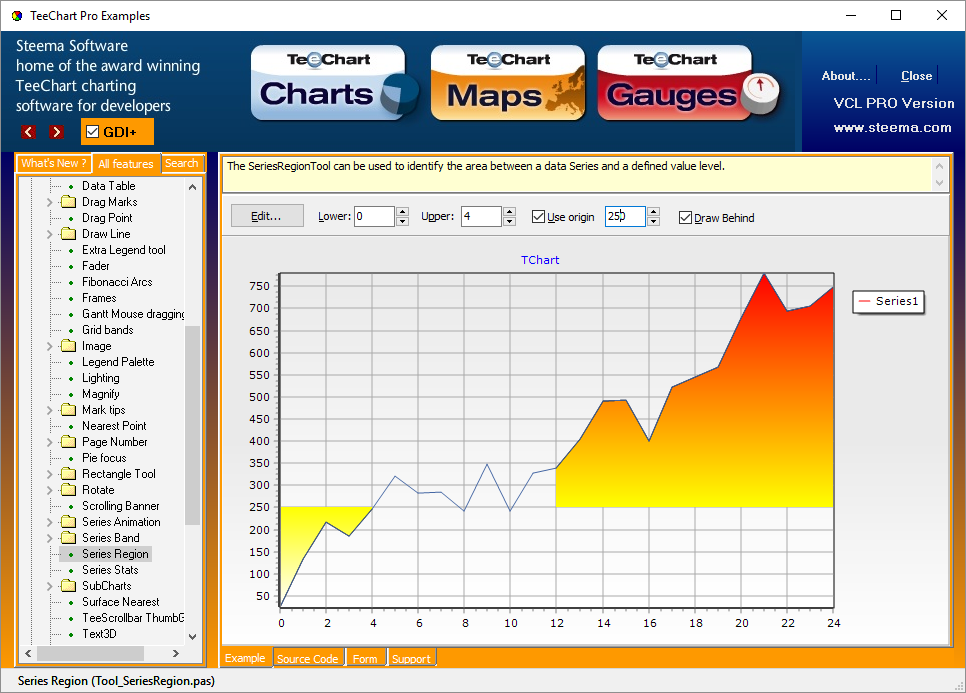Screen dimensions: 966x693
Task: Click the tree horizontal scrollbar right arrow
Action: pyautogui.click(x=176, y=653)
